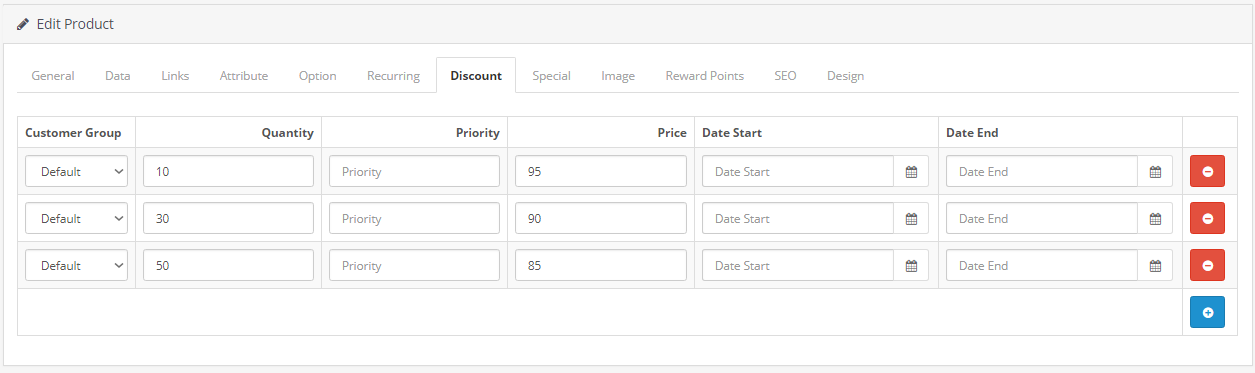The image size is (1255, 373).
Task: Open the Attribute tab
Action: [244, 75]
